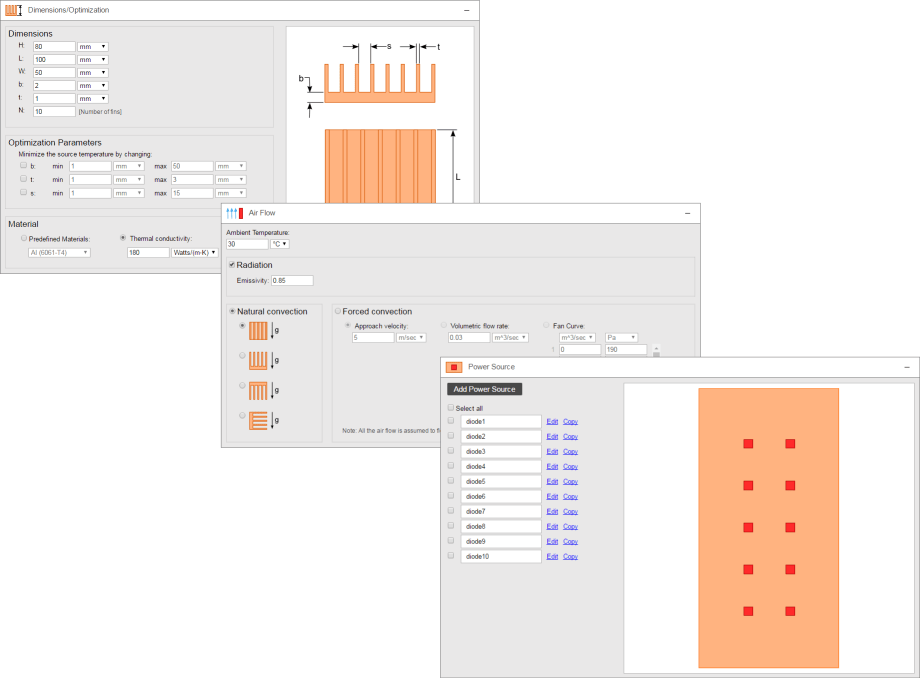Click the Emissivity input field

click(x=294, y=281)
